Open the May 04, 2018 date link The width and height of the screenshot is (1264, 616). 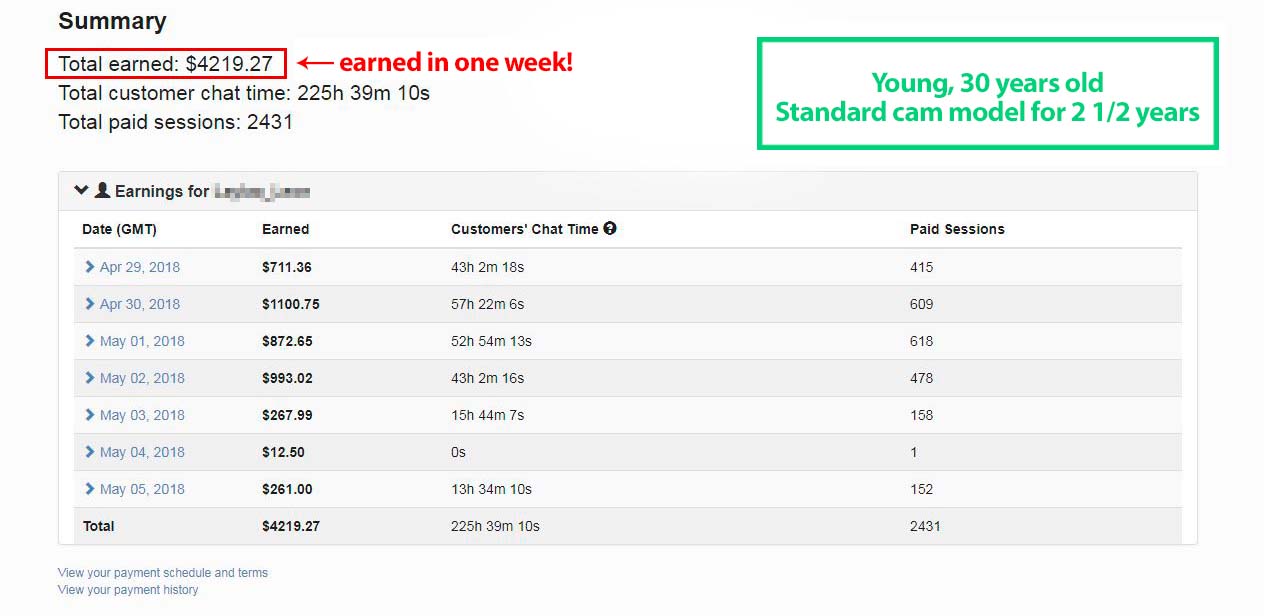point(142,452)
